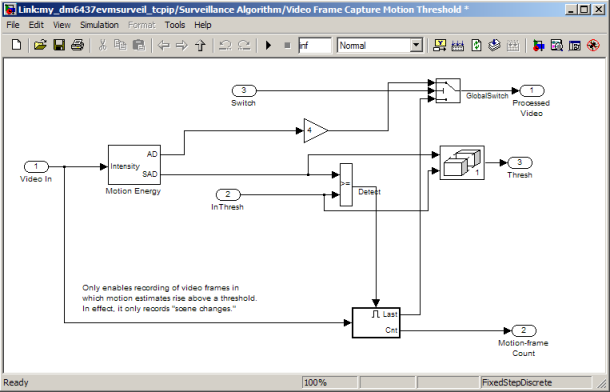This screenshot has height=392, width=610.
Task: Save the model with the floppy icon
Action: coord(59,45)
